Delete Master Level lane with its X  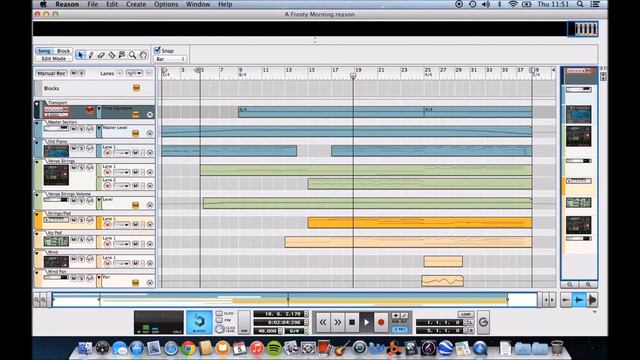point(150,133)
